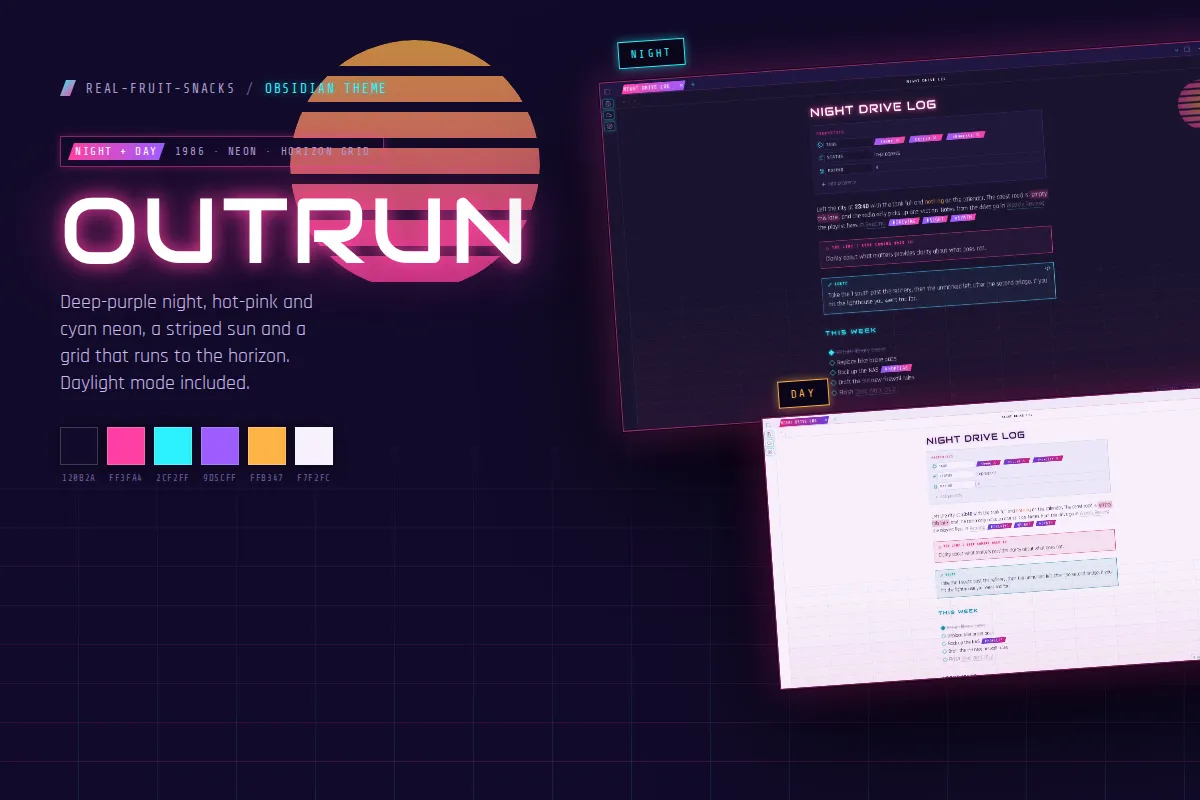This screenshot has height=800, width=1200.
Task: Check the 'Flash' task in night window
Action: pyautogui.click(x=833, y=392)
